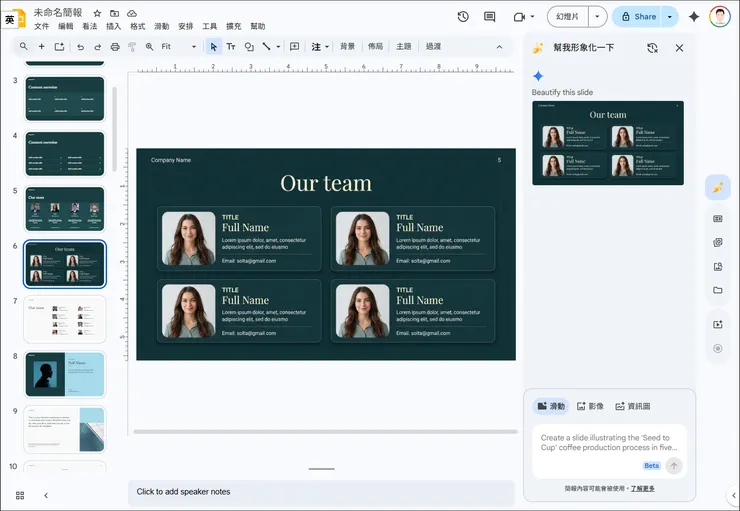Select slide 8 thumbnail in filmstrip
Viewport: 740px width, 511px height.
pyautogui.click(x=65, y=375)
